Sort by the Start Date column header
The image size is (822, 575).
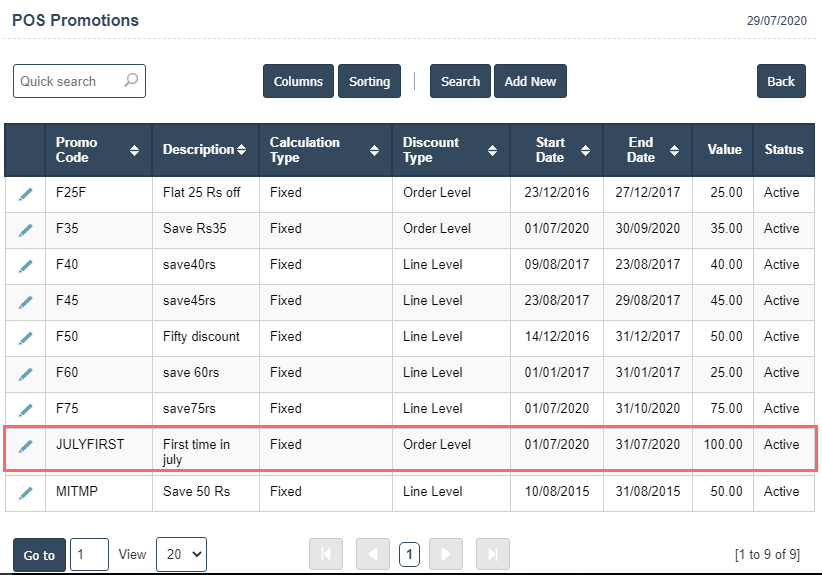tap(584, 150)
